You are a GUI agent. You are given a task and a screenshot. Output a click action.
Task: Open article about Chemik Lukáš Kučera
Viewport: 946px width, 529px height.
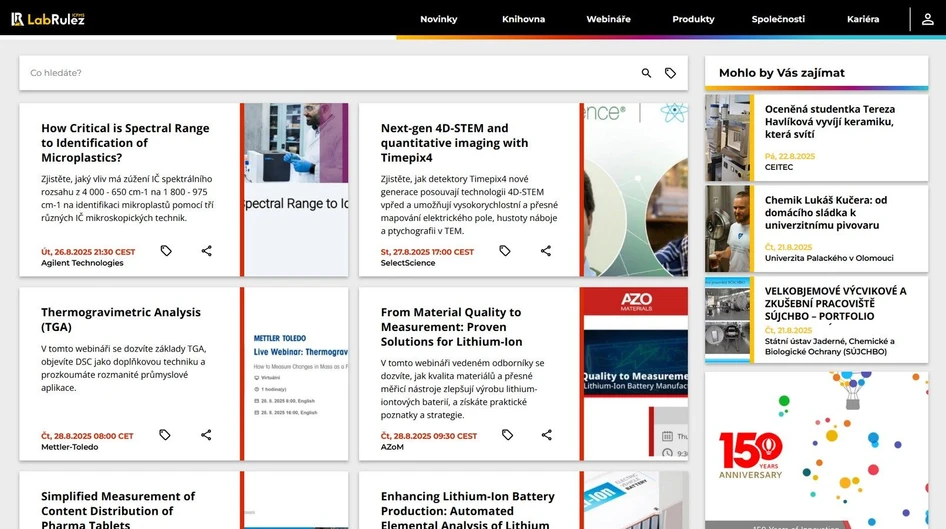pyautogui.click(x=825, y=213)
